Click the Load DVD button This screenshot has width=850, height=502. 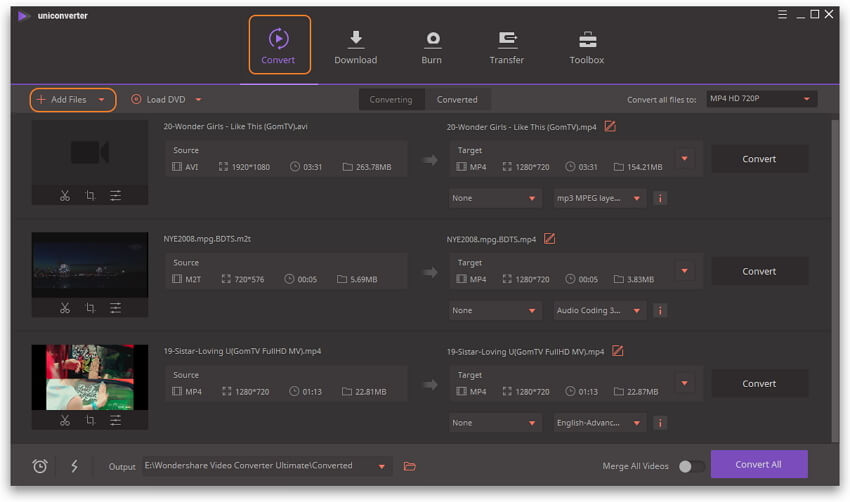tap(158, 100)
